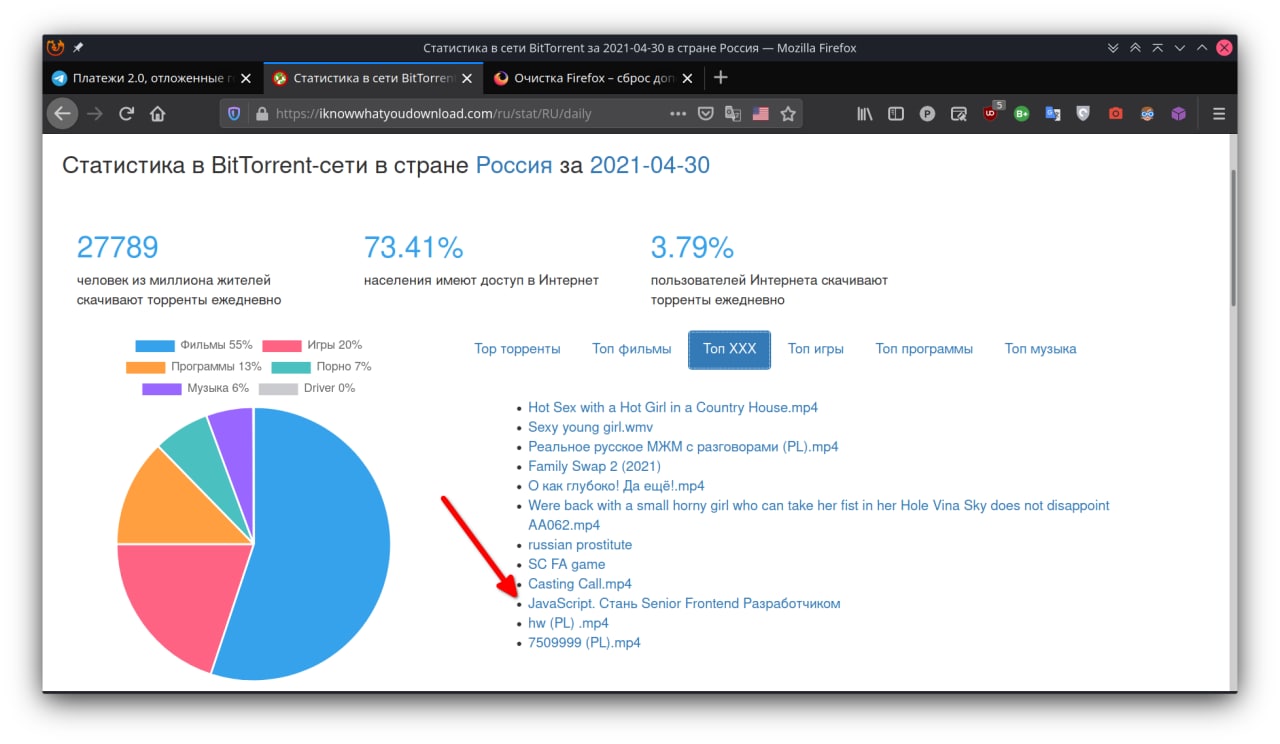1280x744 pixels.
Task: Open the 7509999 (PL).mp4 link
Action: point(584,643)
